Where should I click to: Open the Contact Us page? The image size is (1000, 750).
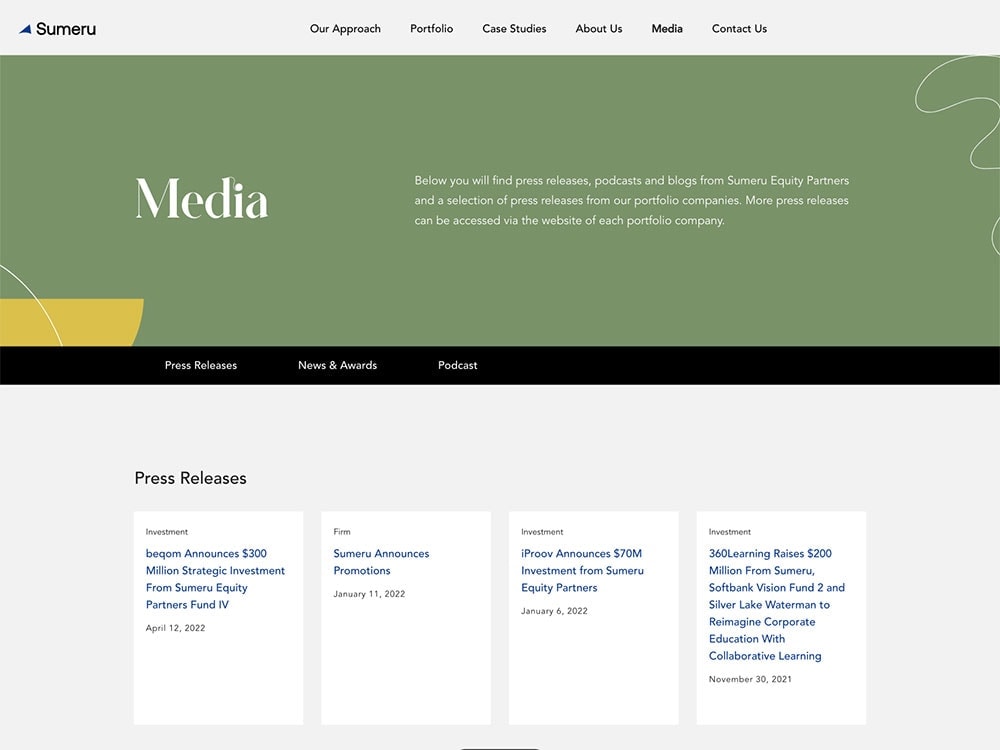(x=739, y=29)
